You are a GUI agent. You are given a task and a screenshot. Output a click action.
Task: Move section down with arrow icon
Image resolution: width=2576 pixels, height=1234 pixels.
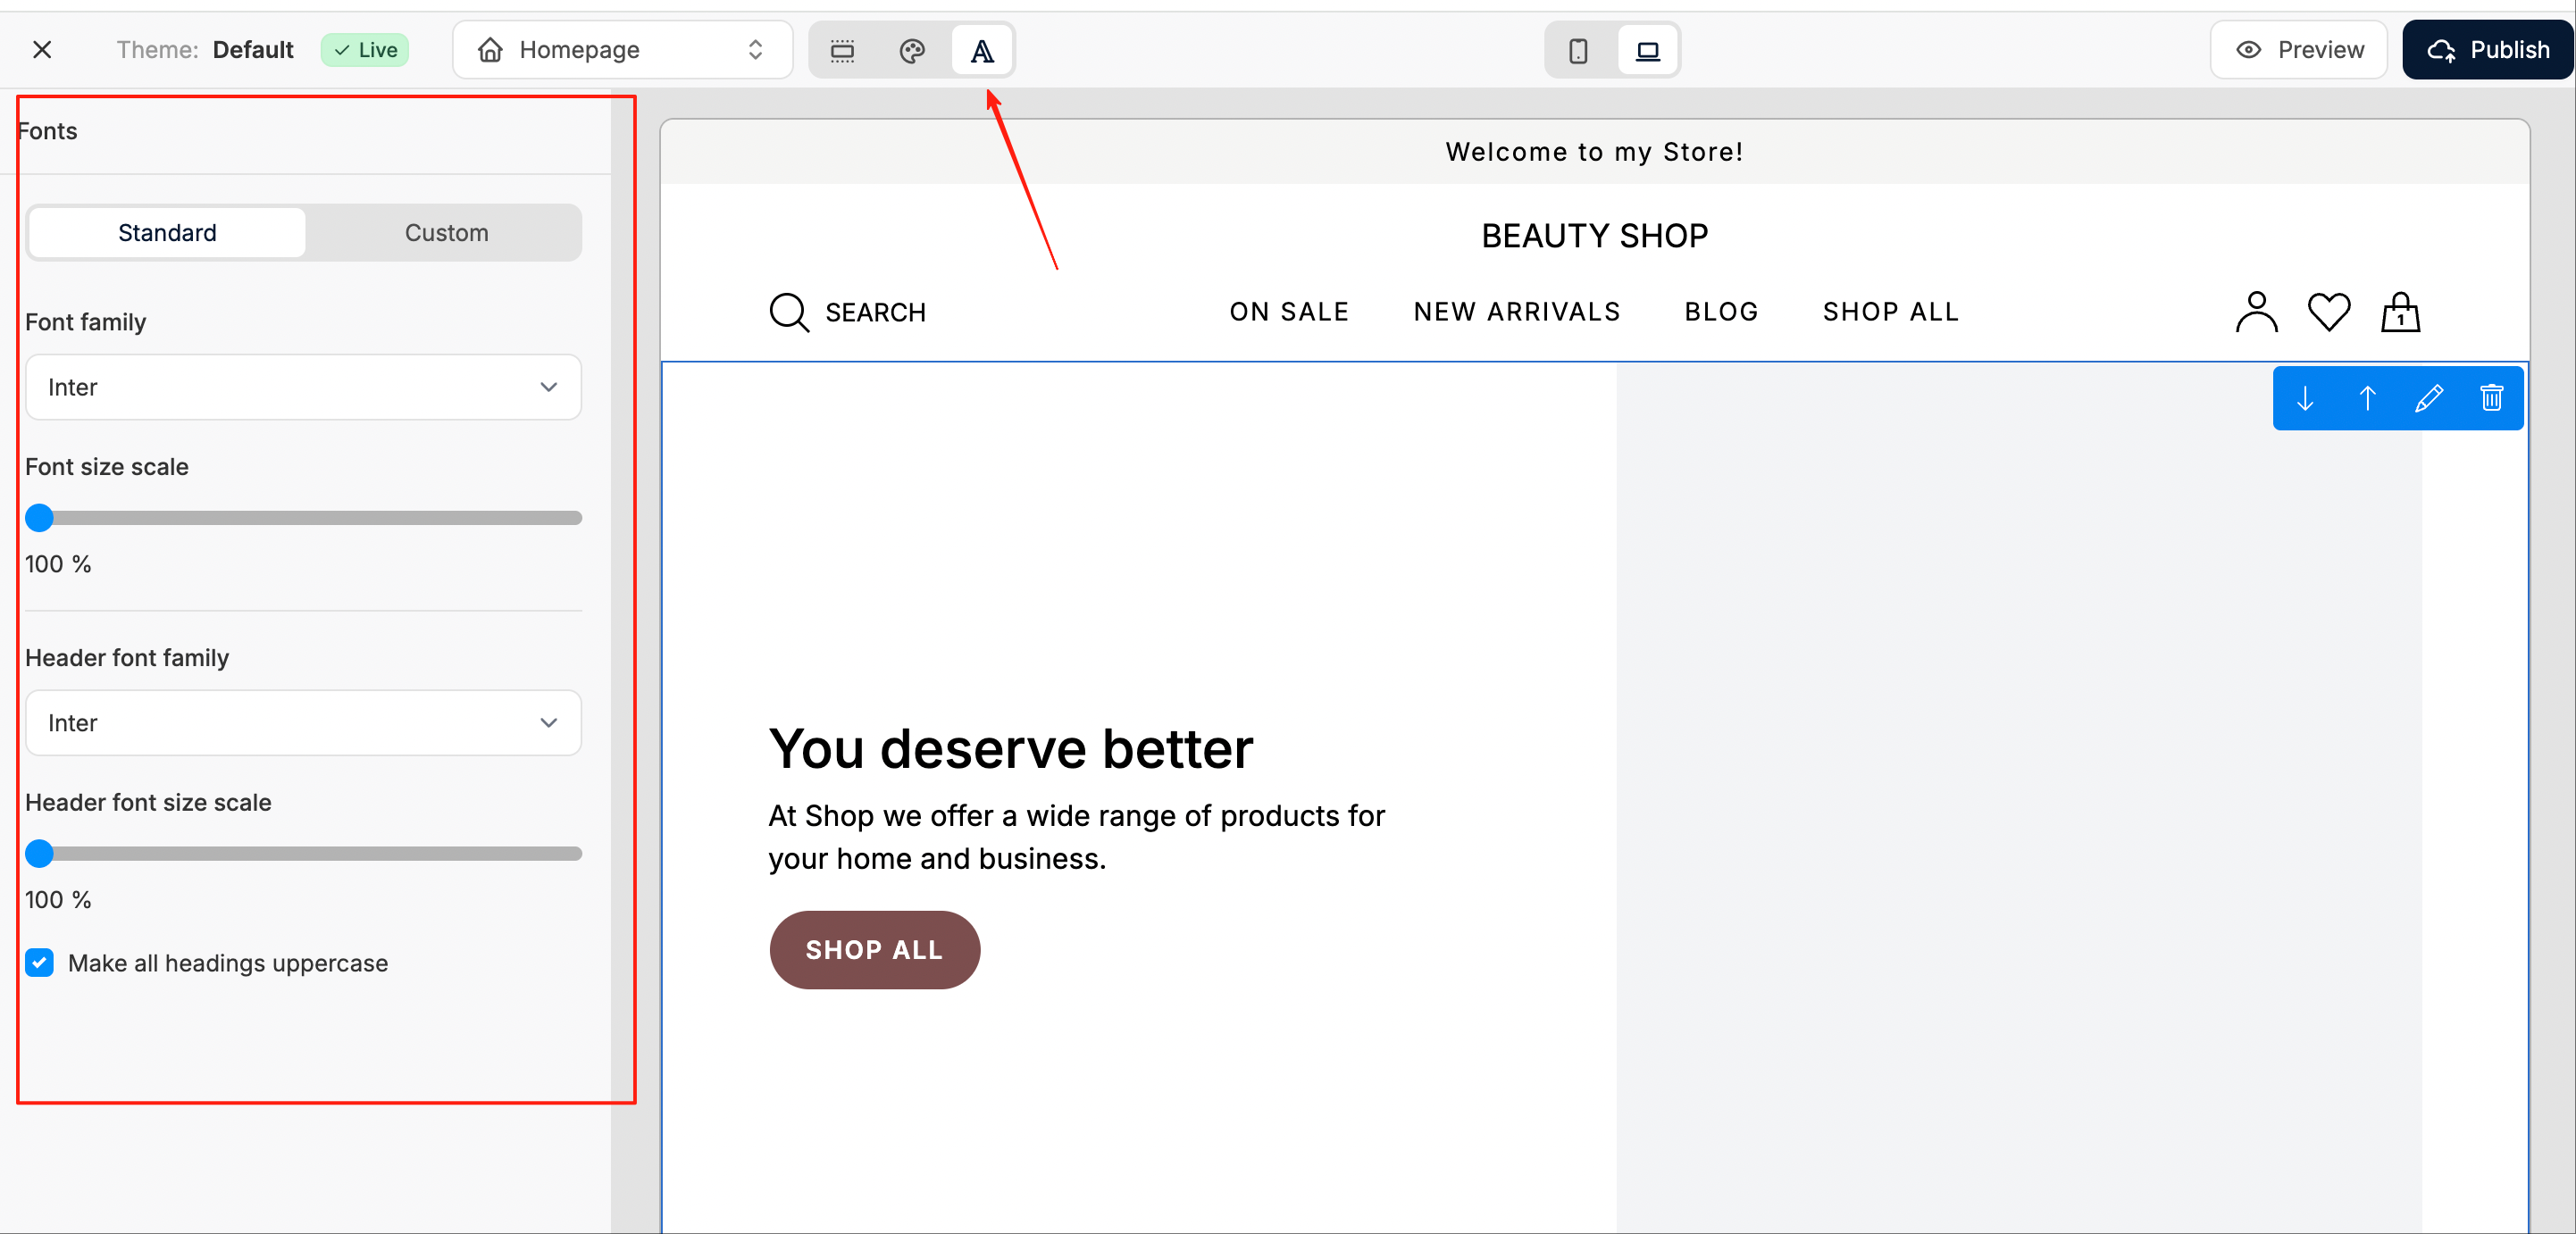(2305, 398)
